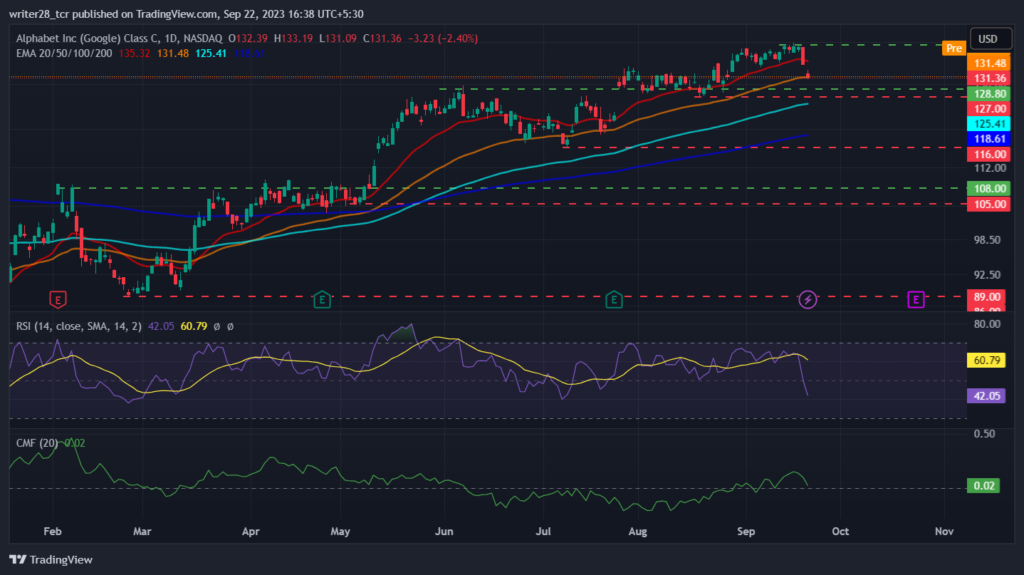Click the 128.80 green level price label
The width and height of the screenshot is (1024, 575).
tap(989, 94)
